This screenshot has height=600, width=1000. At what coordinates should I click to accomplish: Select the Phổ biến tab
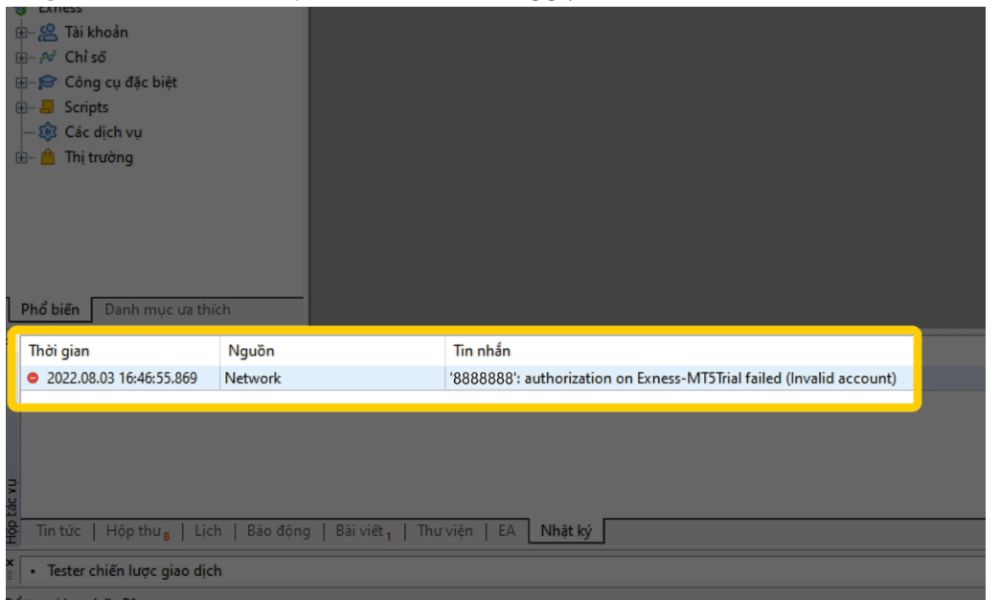point(50,310)
